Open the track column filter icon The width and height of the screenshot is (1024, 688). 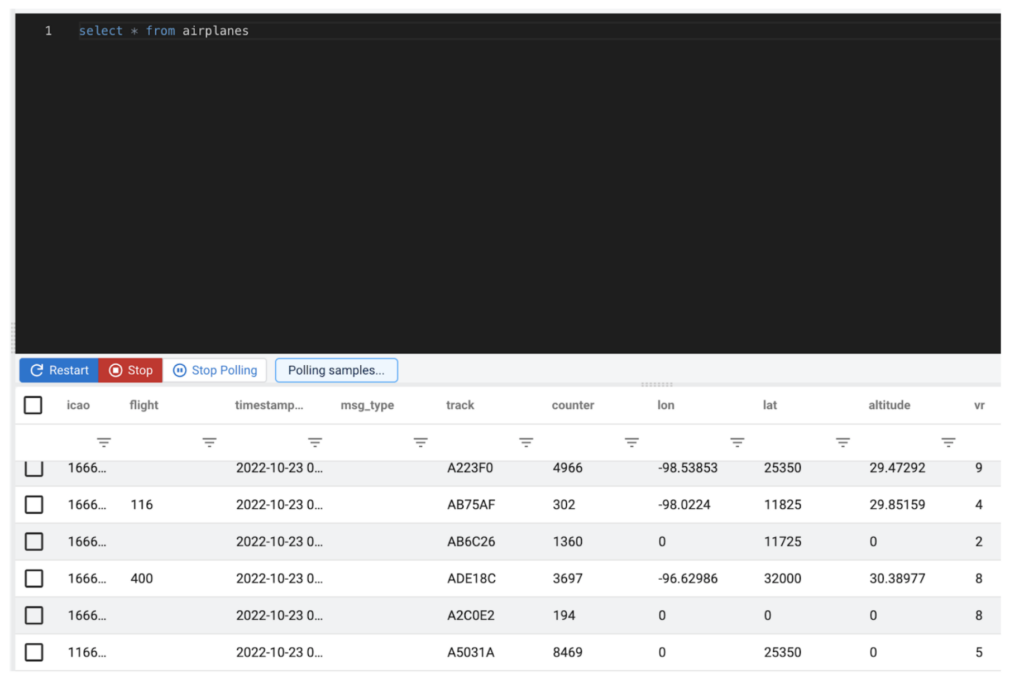click(x=526, y=441)
